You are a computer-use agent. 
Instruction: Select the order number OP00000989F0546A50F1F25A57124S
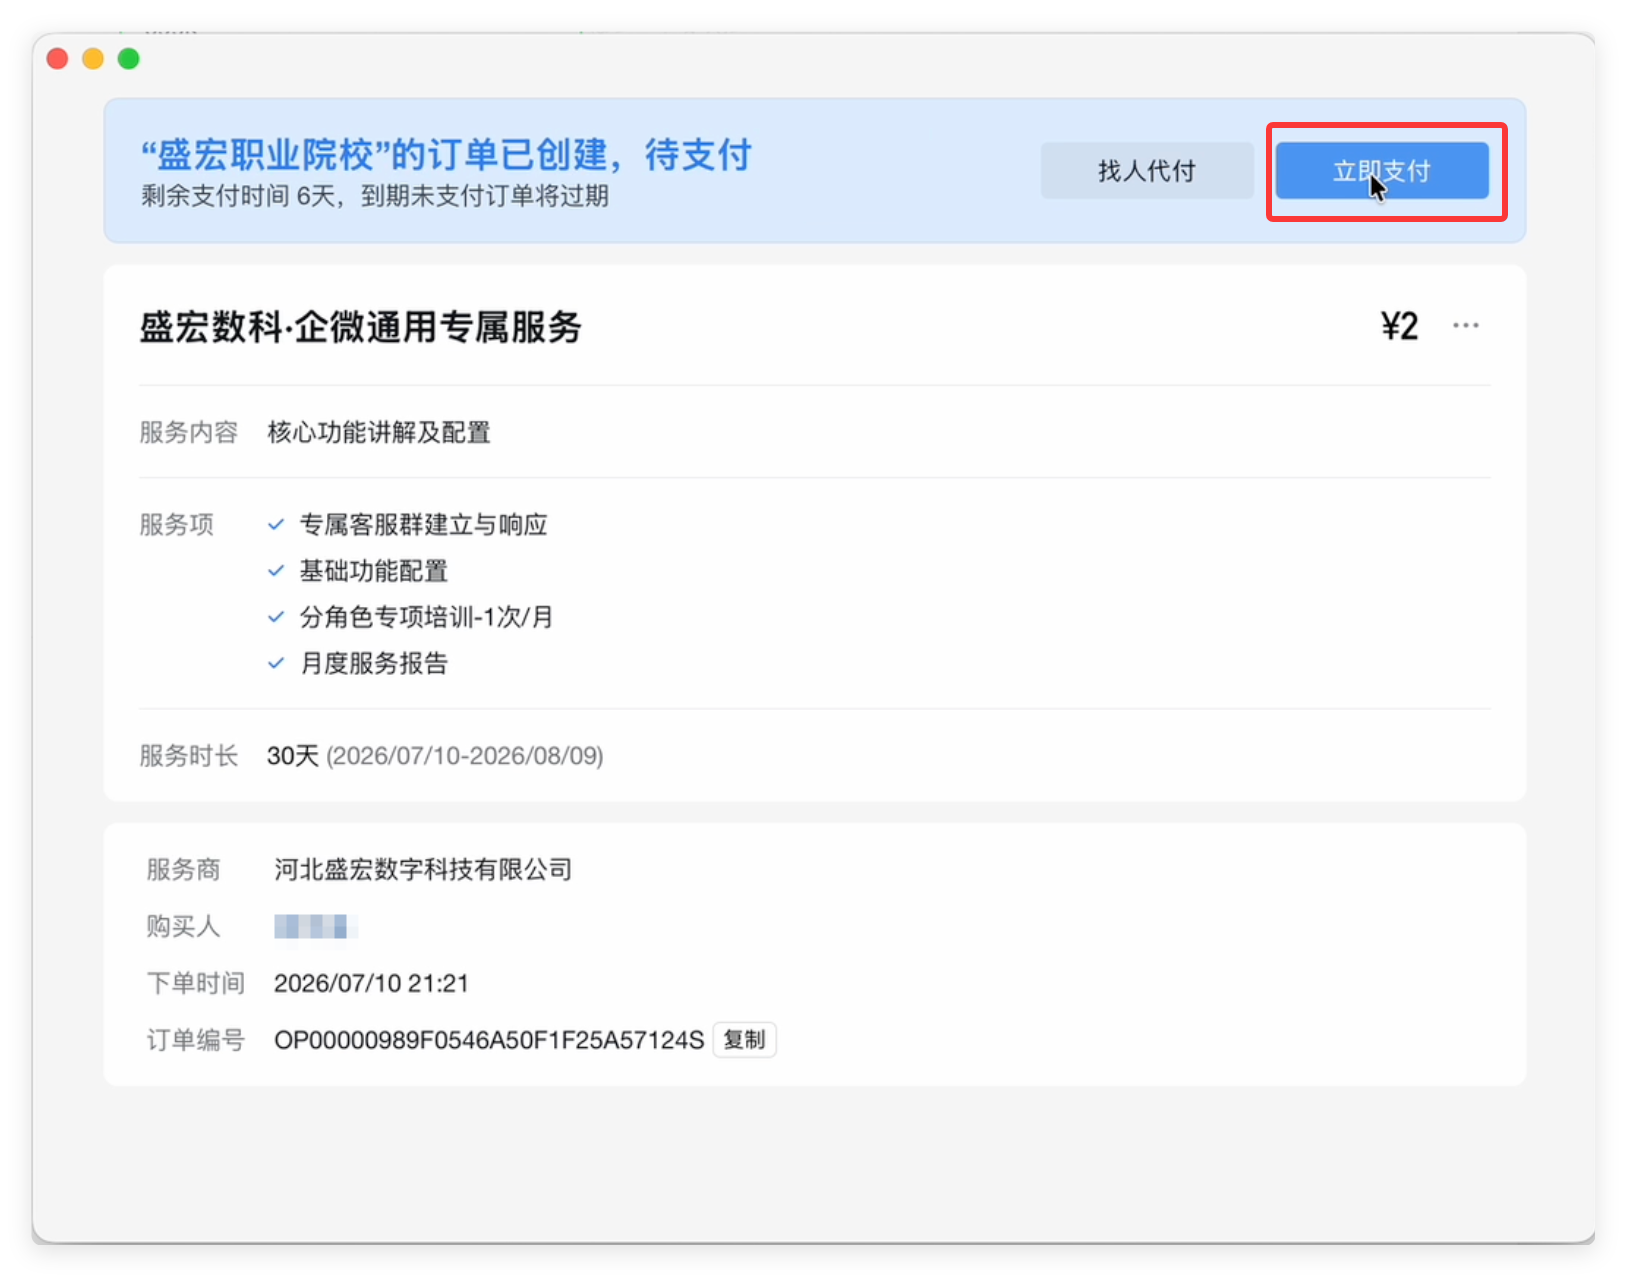point(489,1040)
